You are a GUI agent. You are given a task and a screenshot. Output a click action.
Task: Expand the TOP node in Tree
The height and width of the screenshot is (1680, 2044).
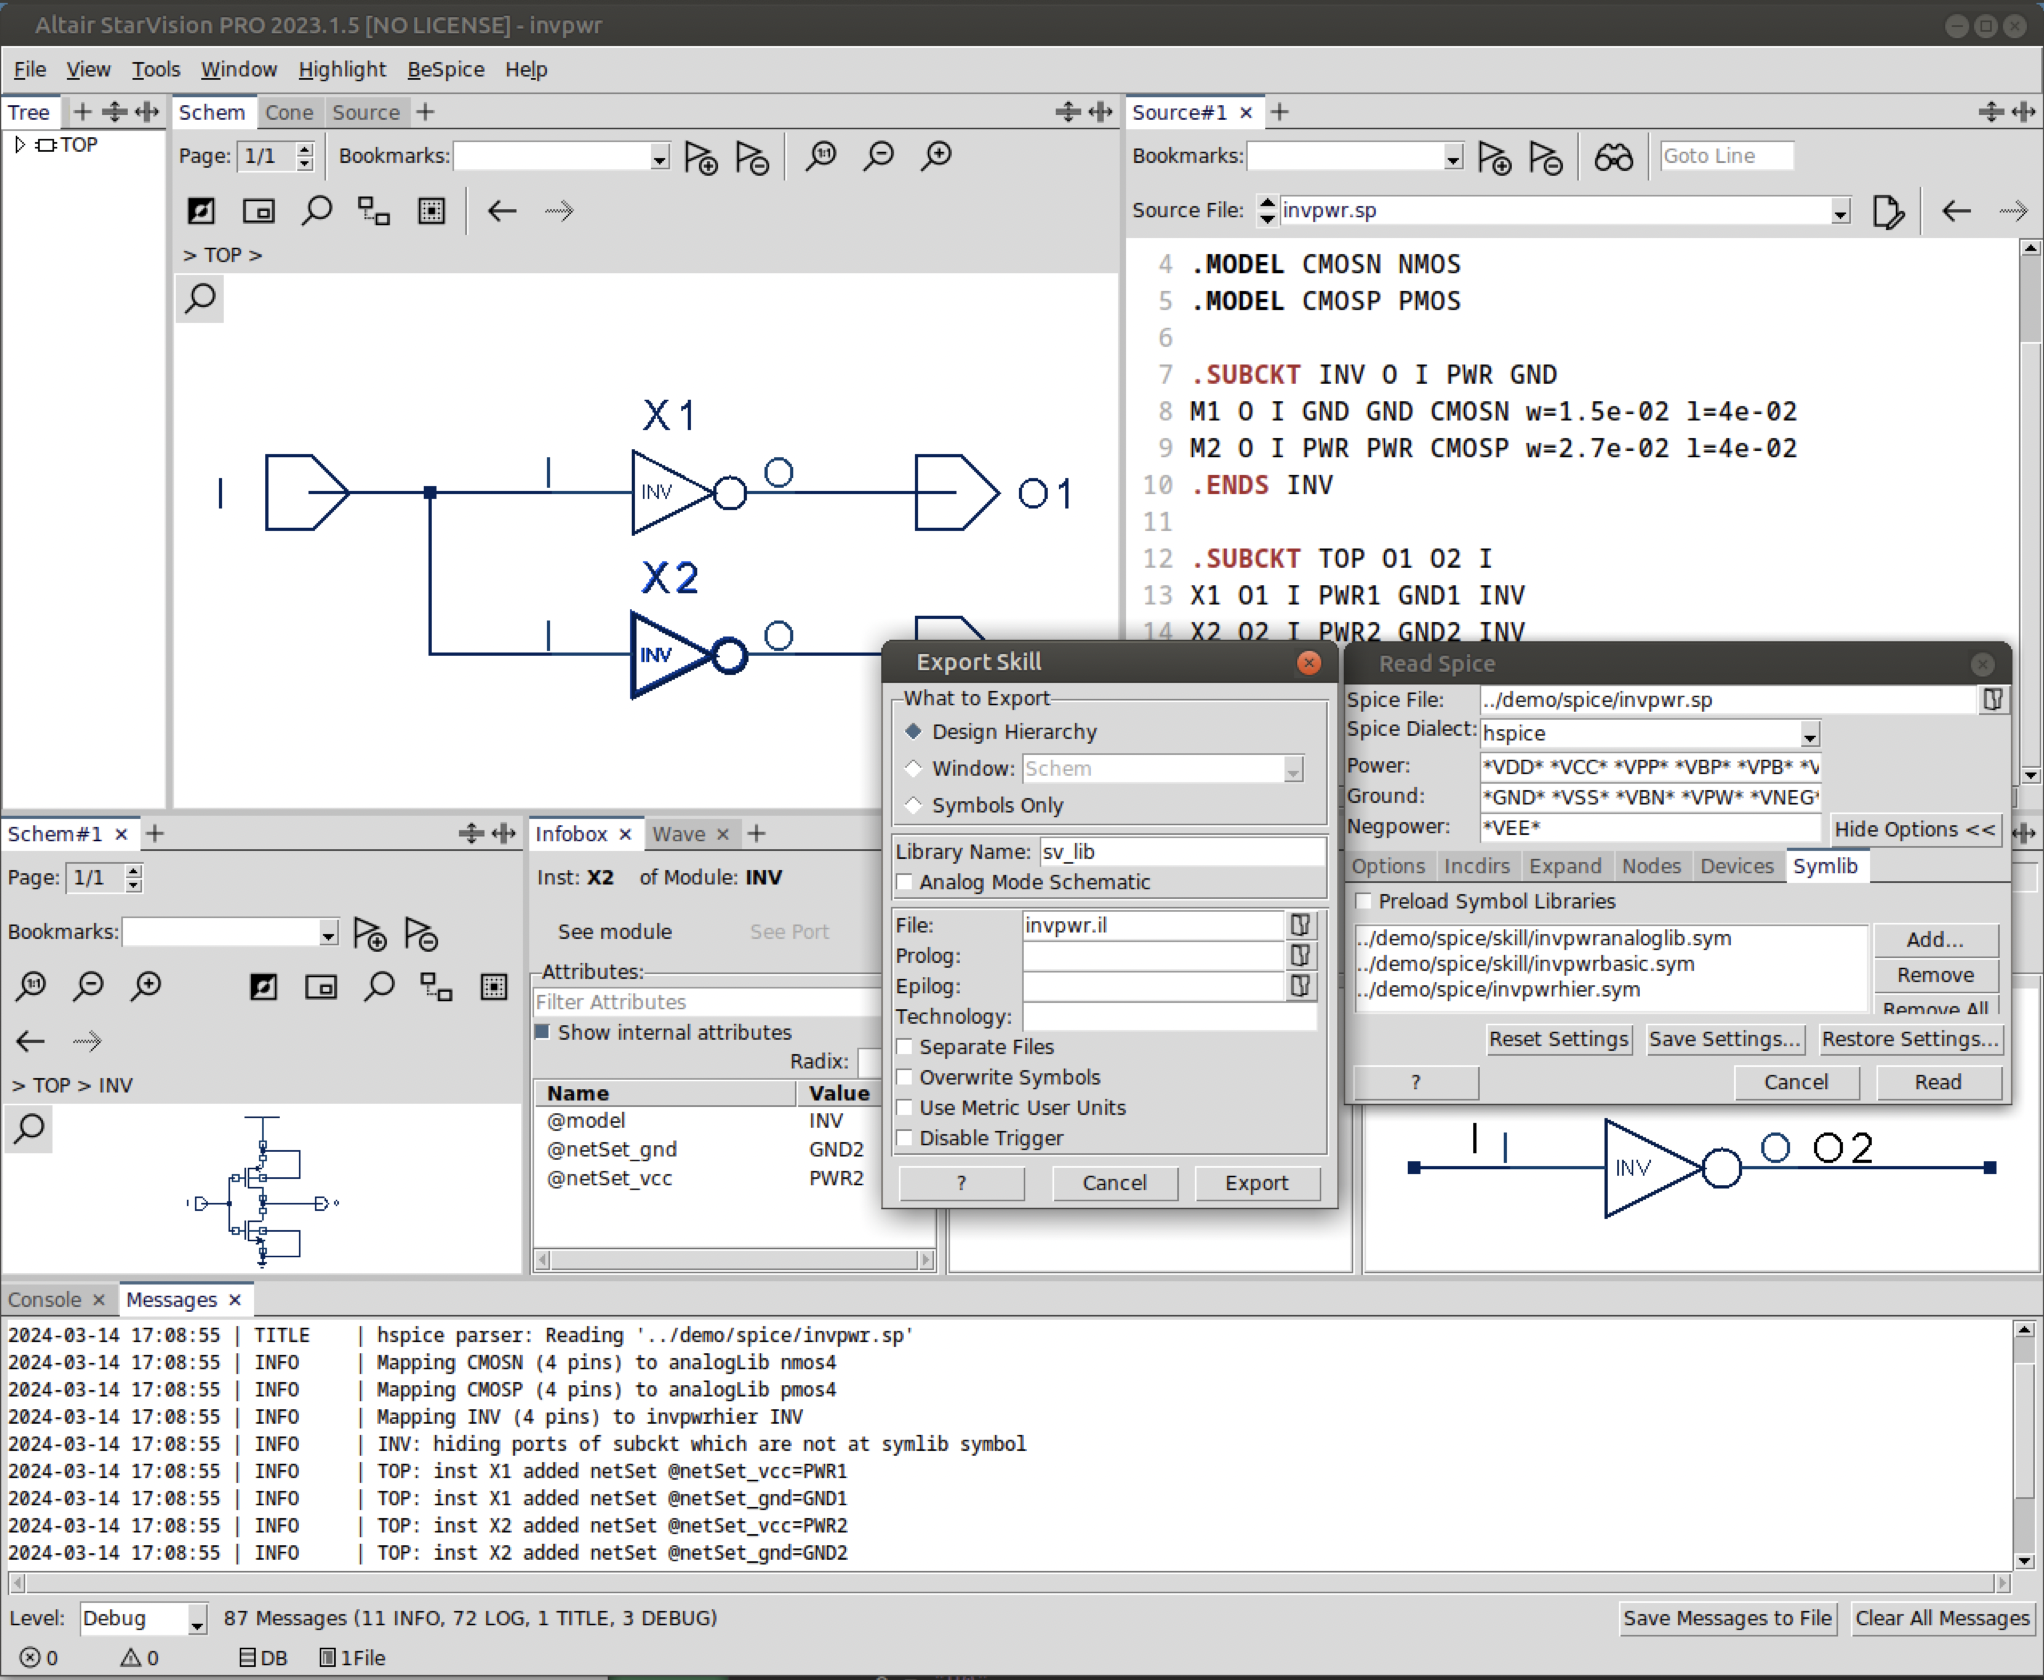[19, 145]
